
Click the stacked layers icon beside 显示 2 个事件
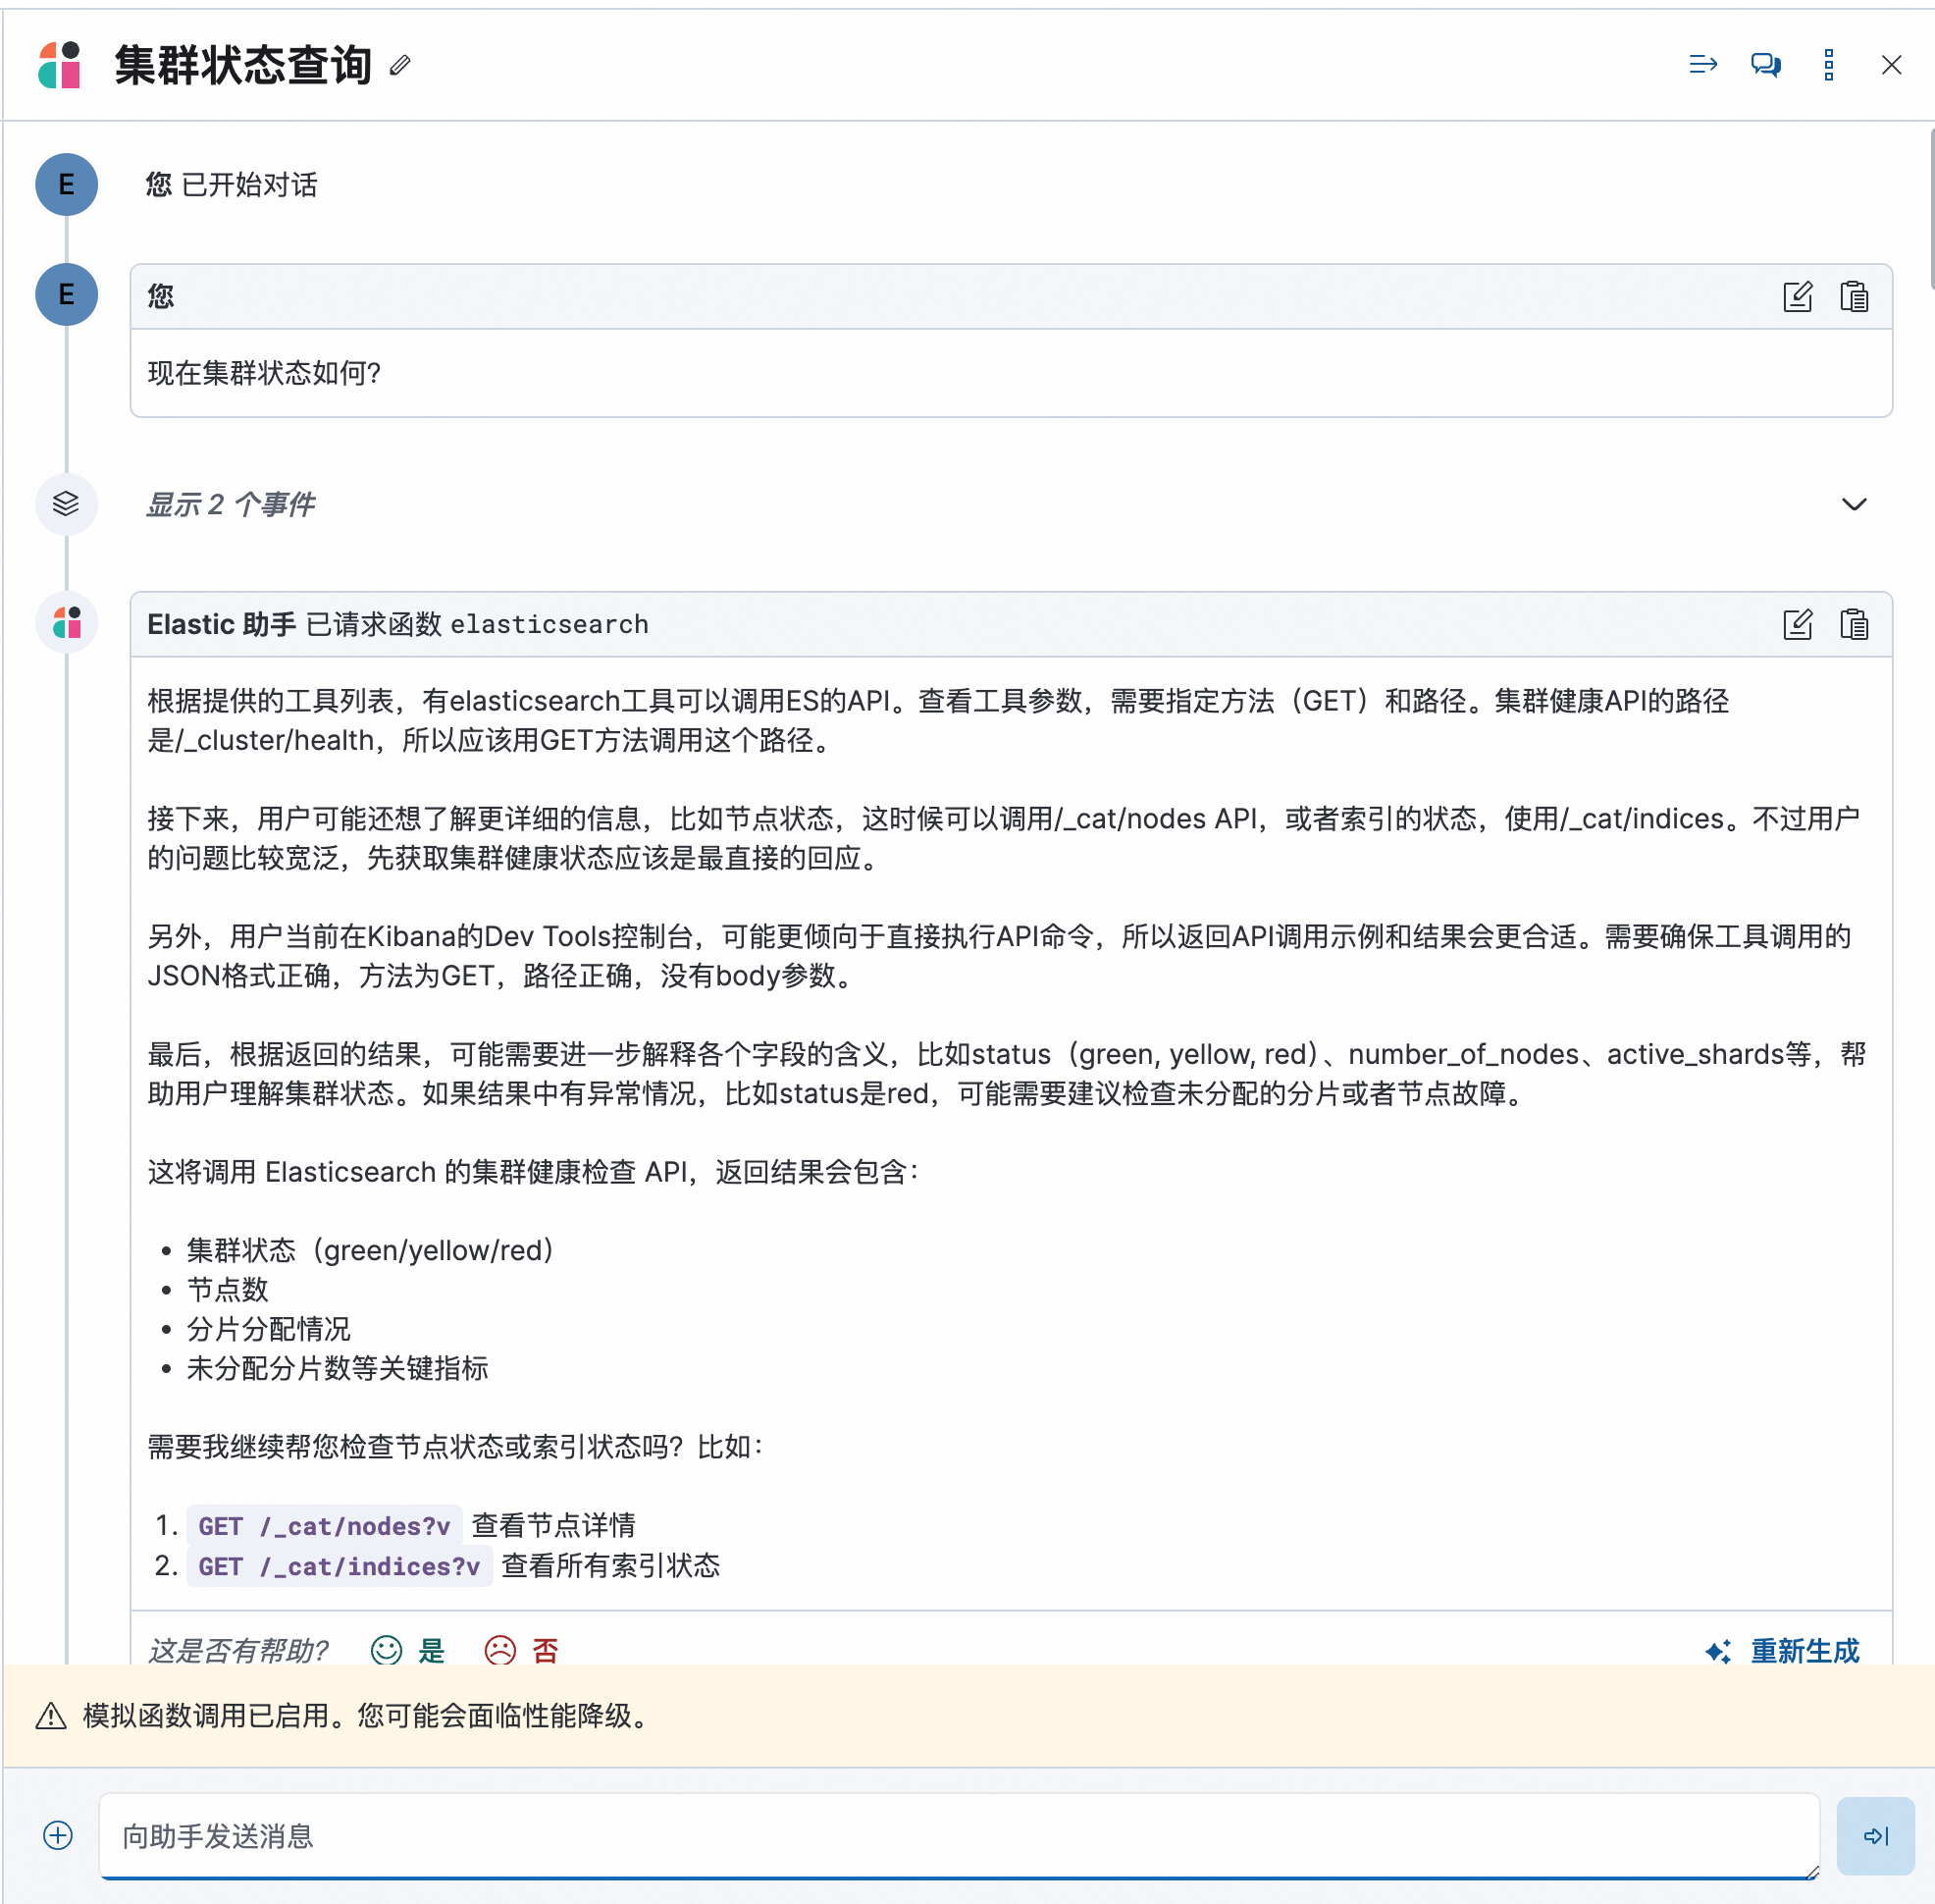[66, 504]
